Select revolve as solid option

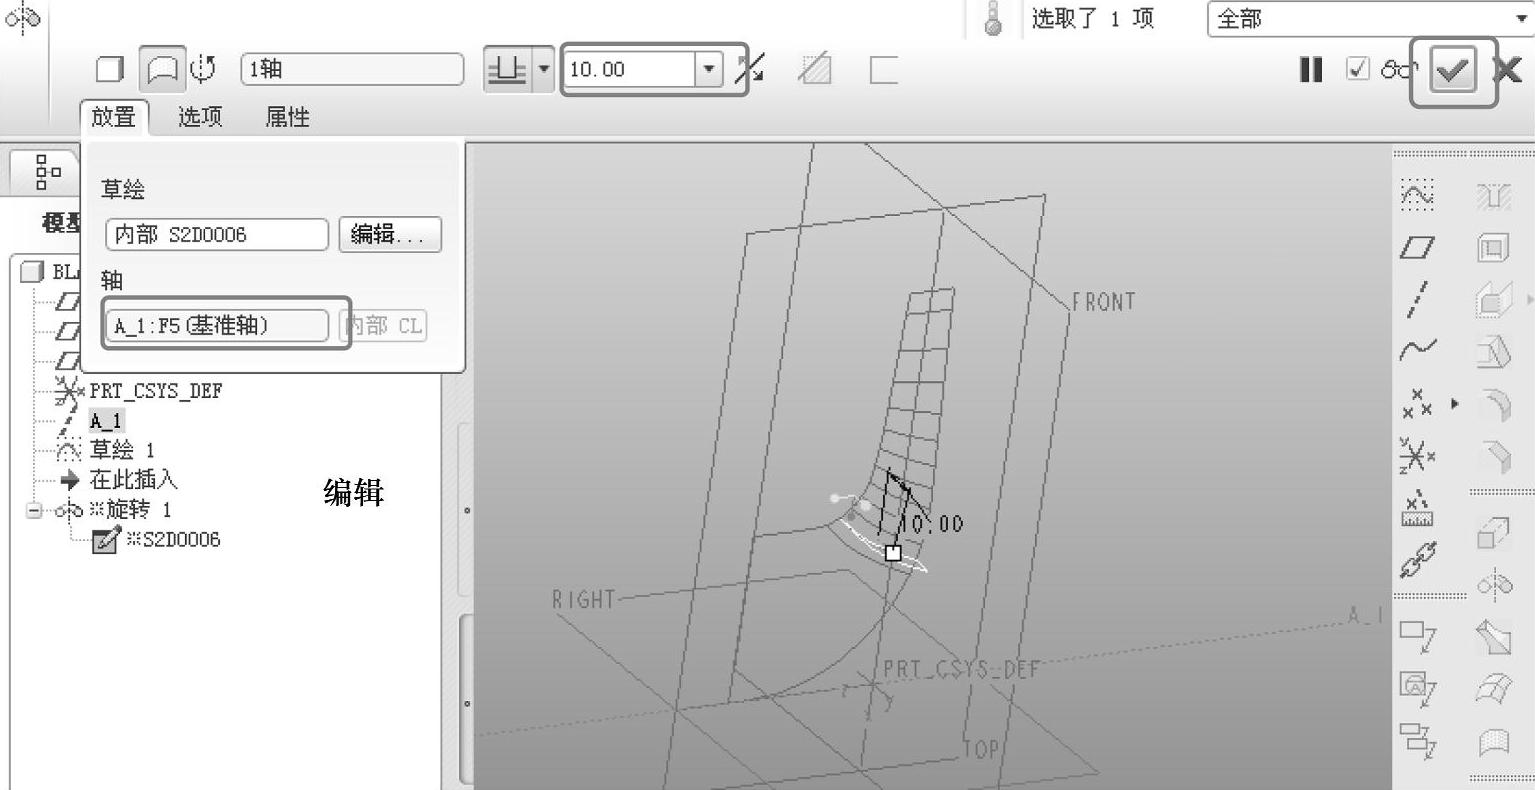pos(110,69)
